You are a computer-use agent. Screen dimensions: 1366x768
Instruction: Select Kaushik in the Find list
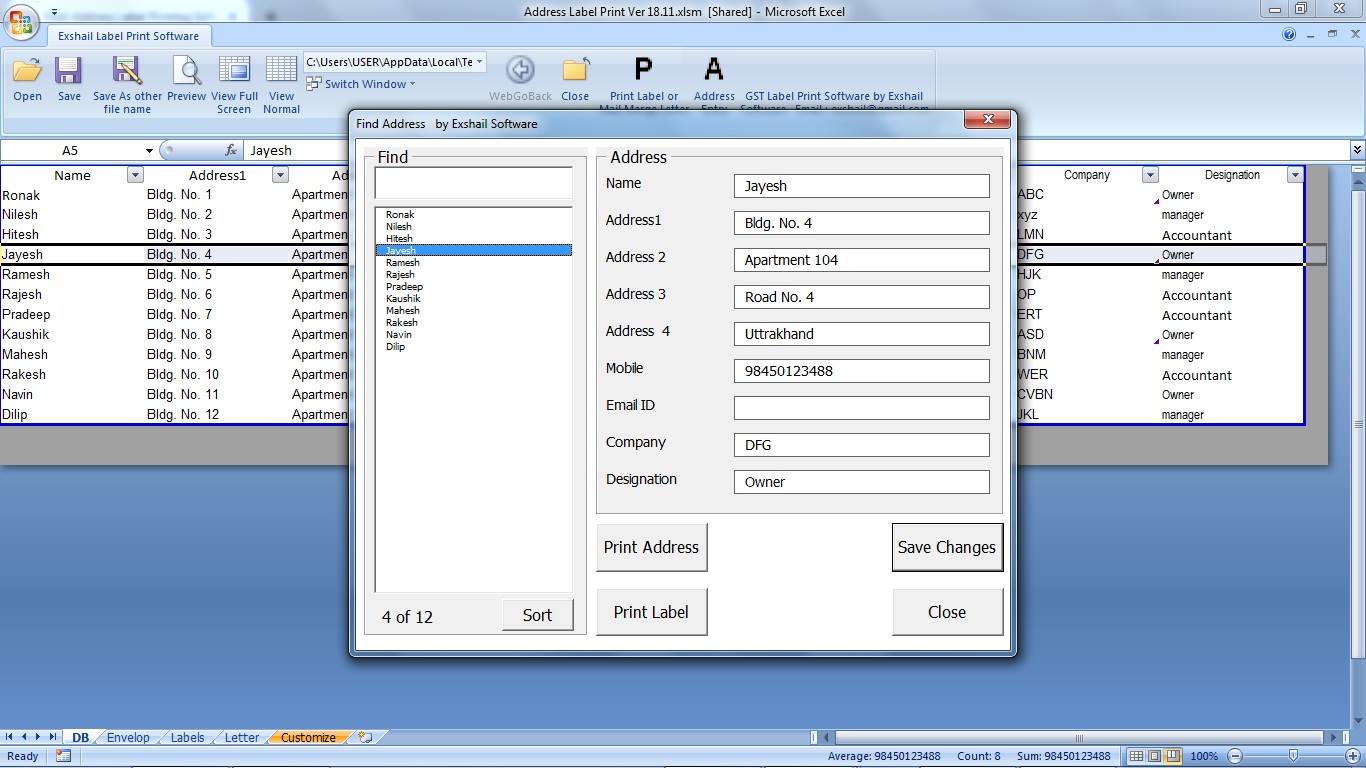pos(473,298)
